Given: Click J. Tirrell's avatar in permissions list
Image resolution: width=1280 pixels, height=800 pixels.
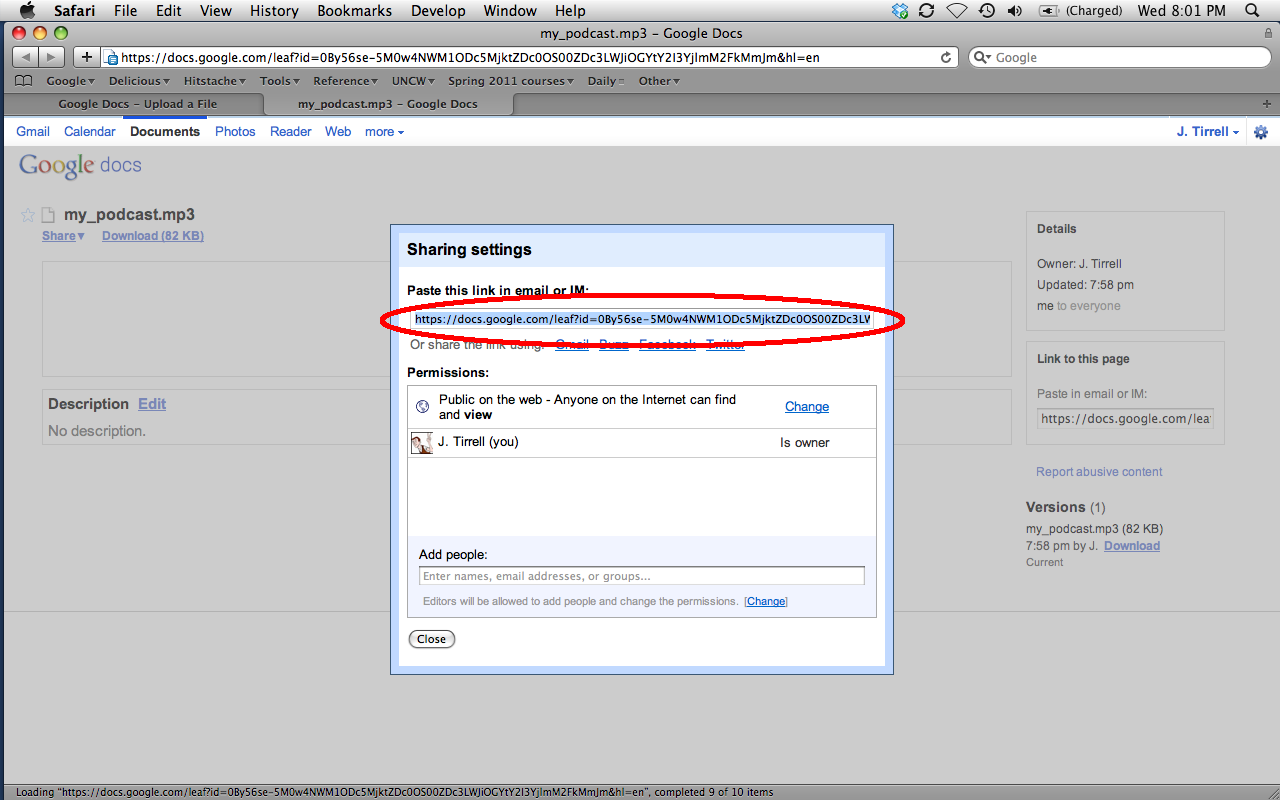Looking at the screenshot, I should (x=422, y=443).
